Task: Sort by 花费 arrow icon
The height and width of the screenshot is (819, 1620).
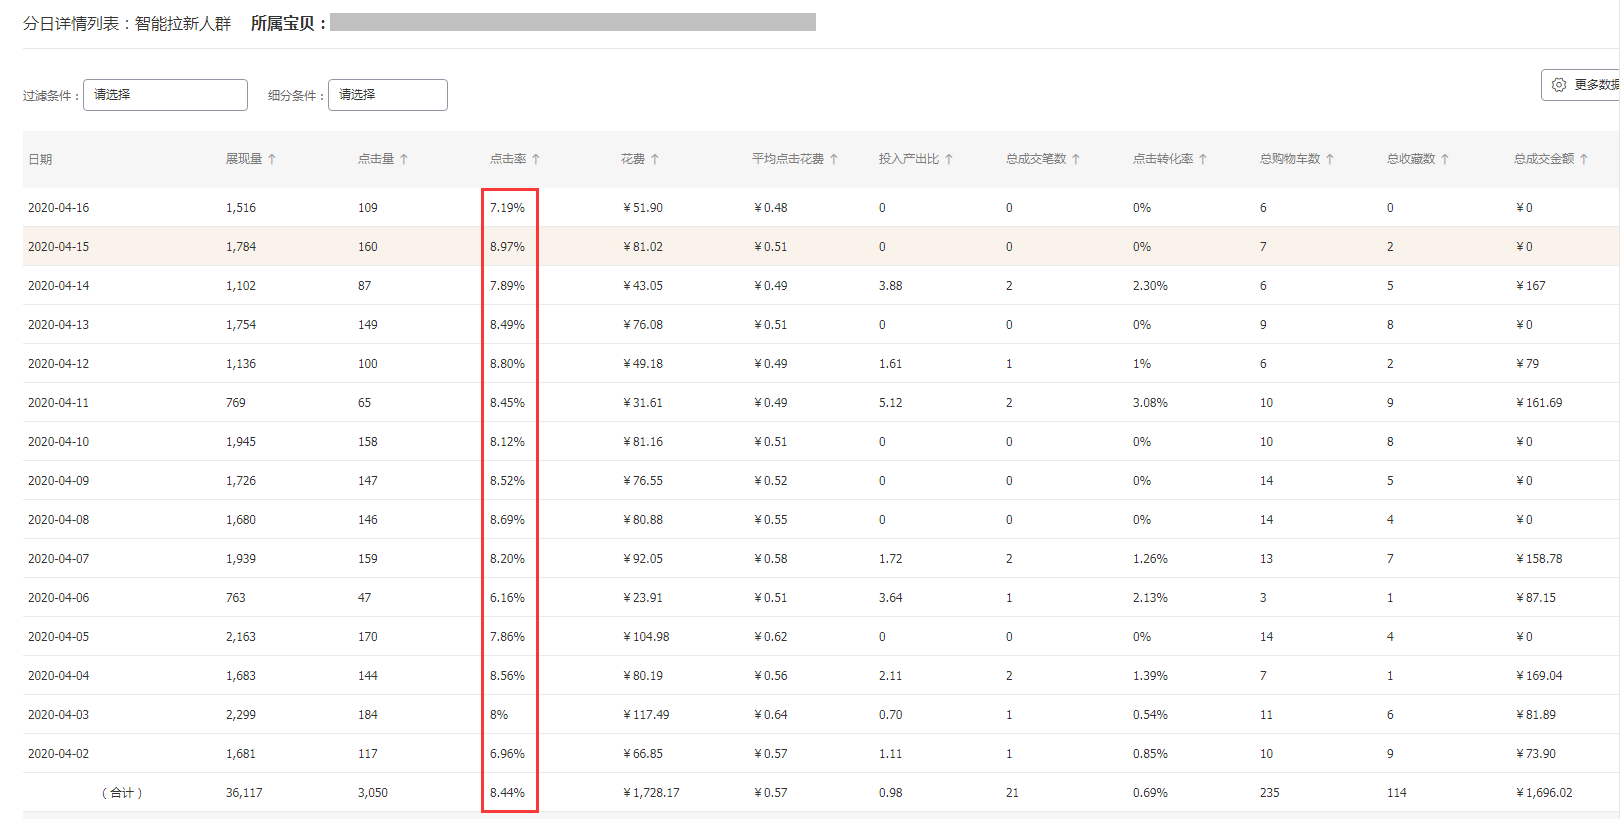Action: pyautogui.click(x=655, y=159)
